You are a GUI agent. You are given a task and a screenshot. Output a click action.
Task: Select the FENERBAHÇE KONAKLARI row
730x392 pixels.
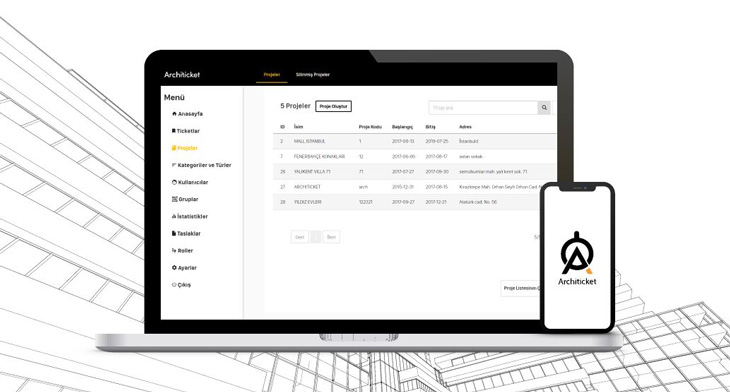414,156
